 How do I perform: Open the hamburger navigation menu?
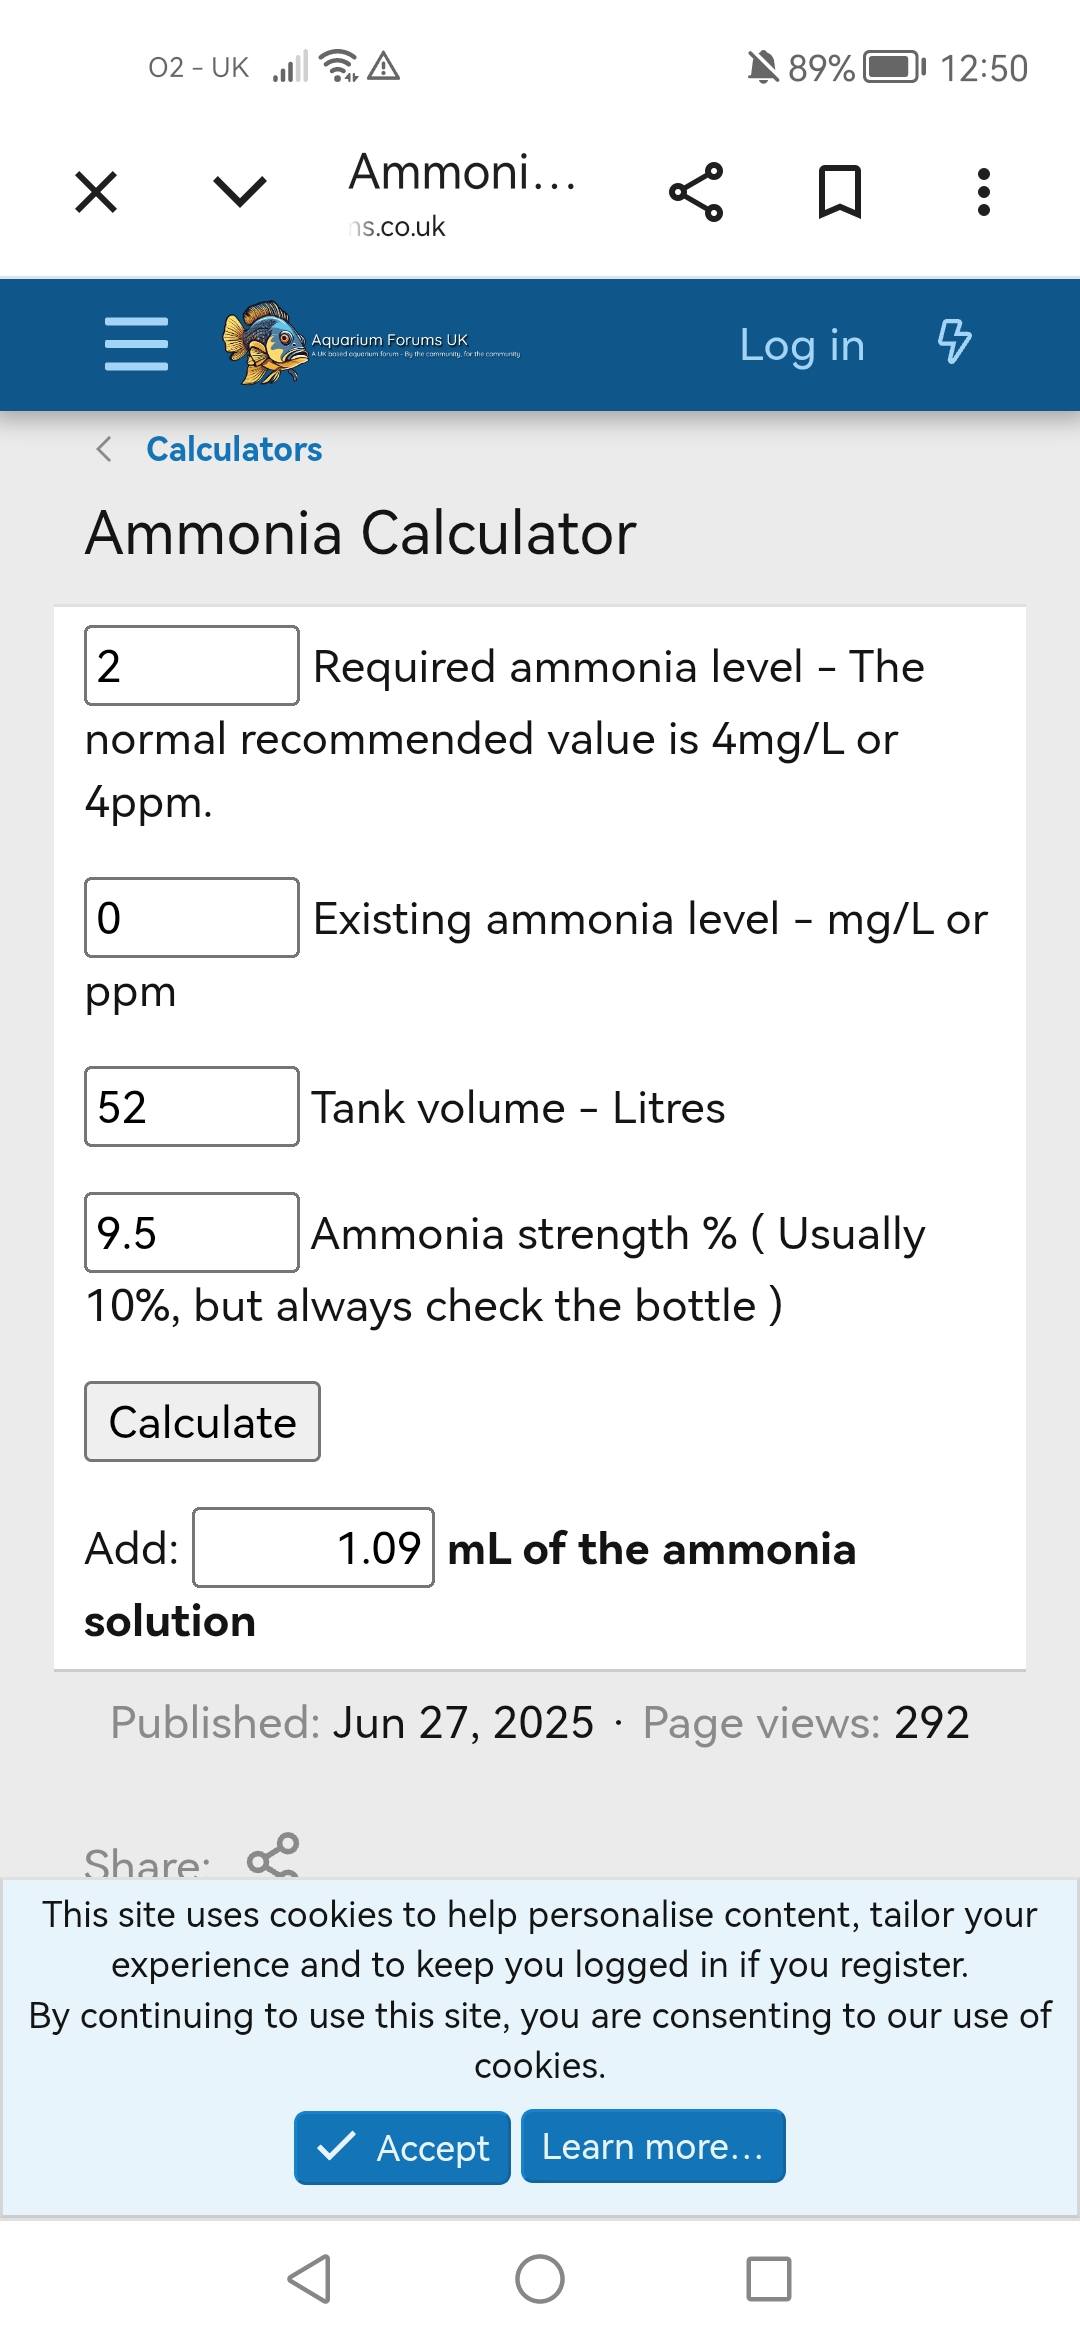tap(136, 344)
